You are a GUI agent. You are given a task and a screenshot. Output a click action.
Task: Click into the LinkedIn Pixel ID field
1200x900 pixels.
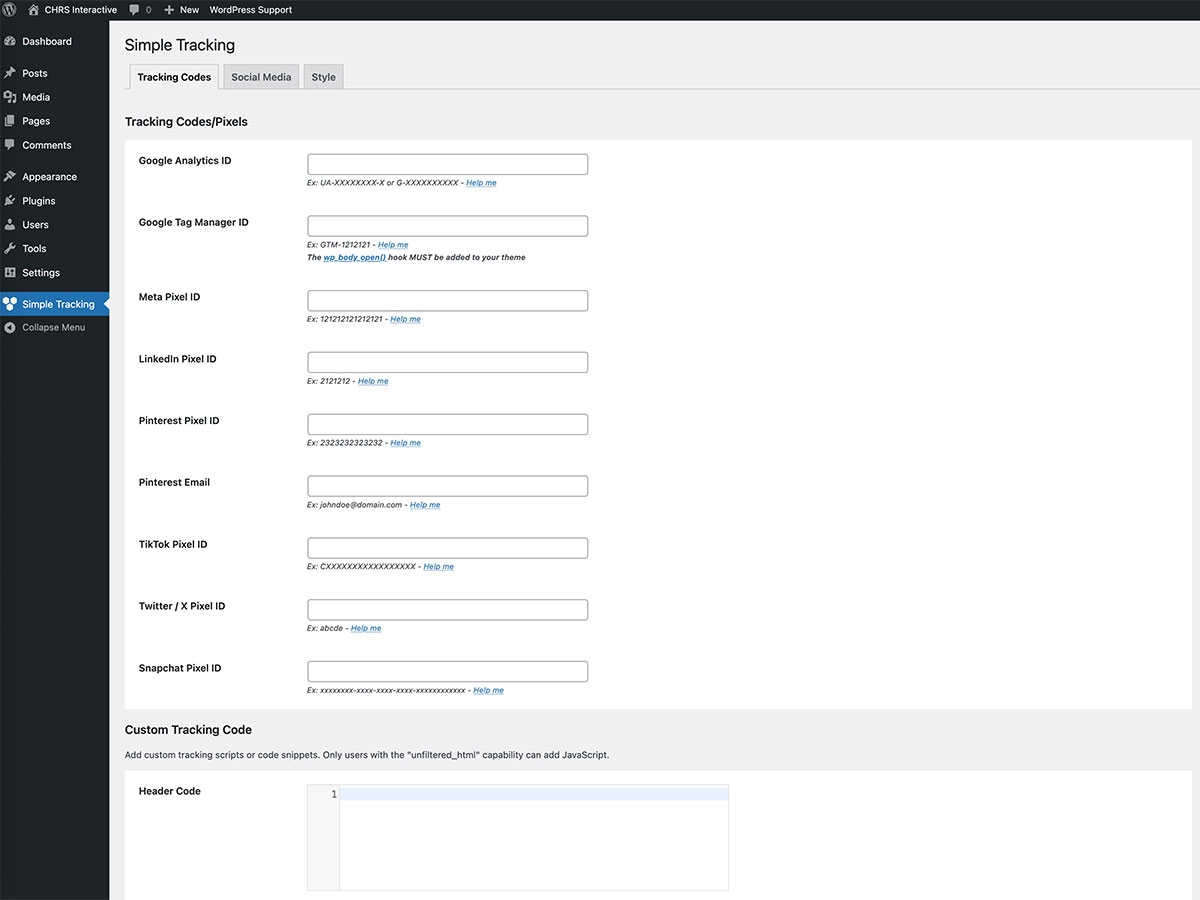click(447, 363)
